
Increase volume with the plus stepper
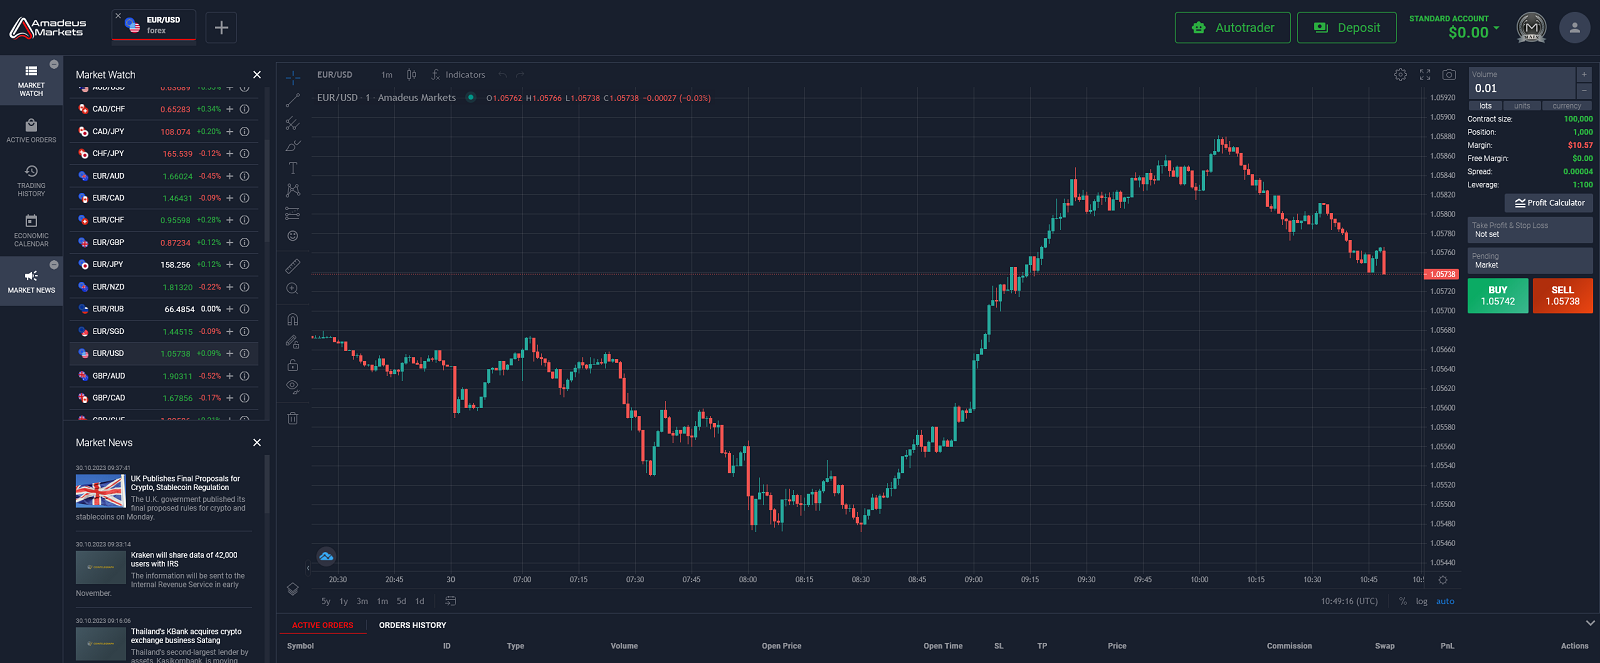coord(1584,75)
